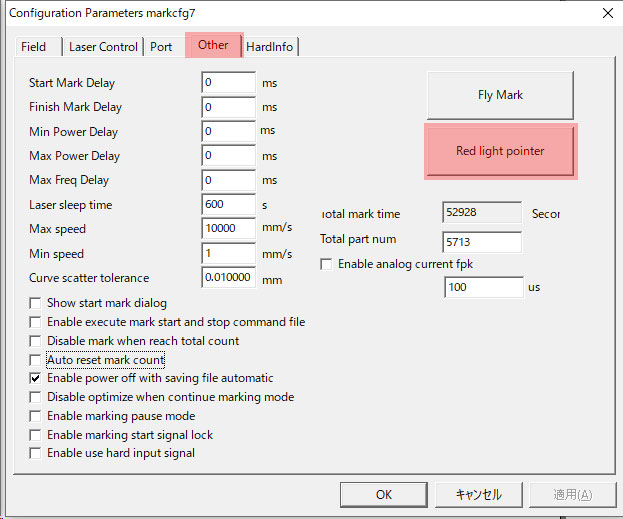Image resolution: width=623 pixels, height=519 pixels.
Task: Click the キャンセル cancel button
Action: 478,494
